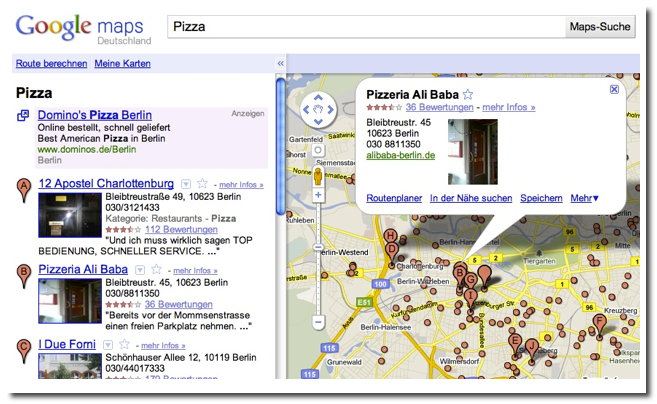This screenshot has width=657, height=404.
Task: Click map marker F near Kreuzberg
Action: click(599, 326)
